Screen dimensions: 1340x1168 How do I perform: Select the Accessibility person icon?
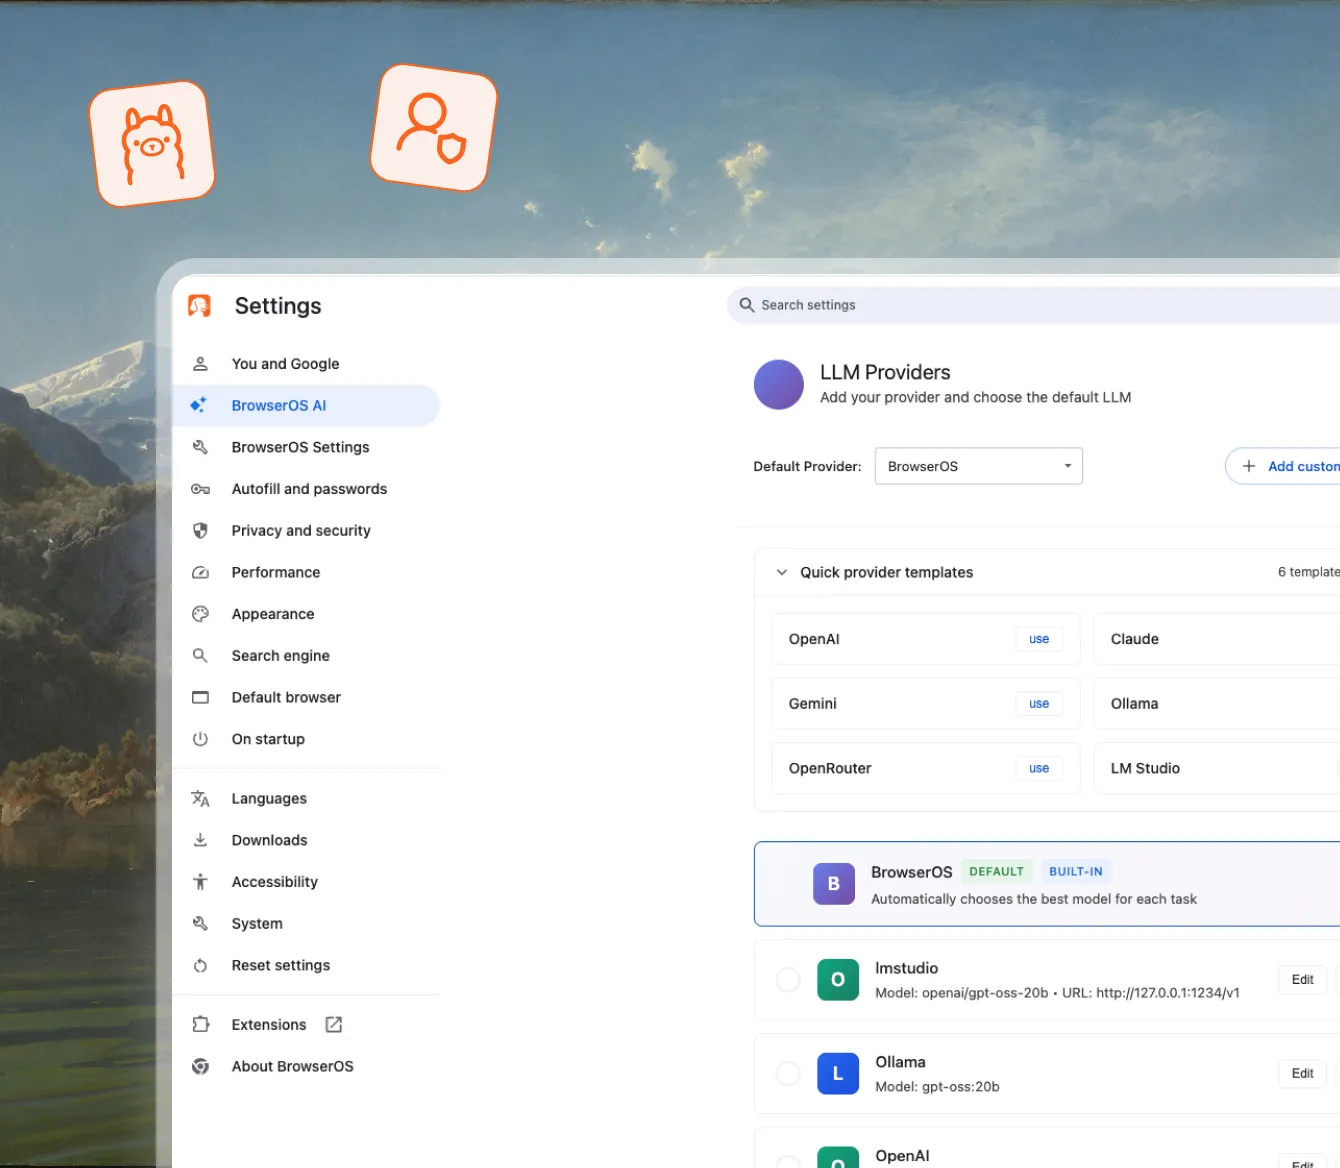pyautogui.click(x=200, y=881)
